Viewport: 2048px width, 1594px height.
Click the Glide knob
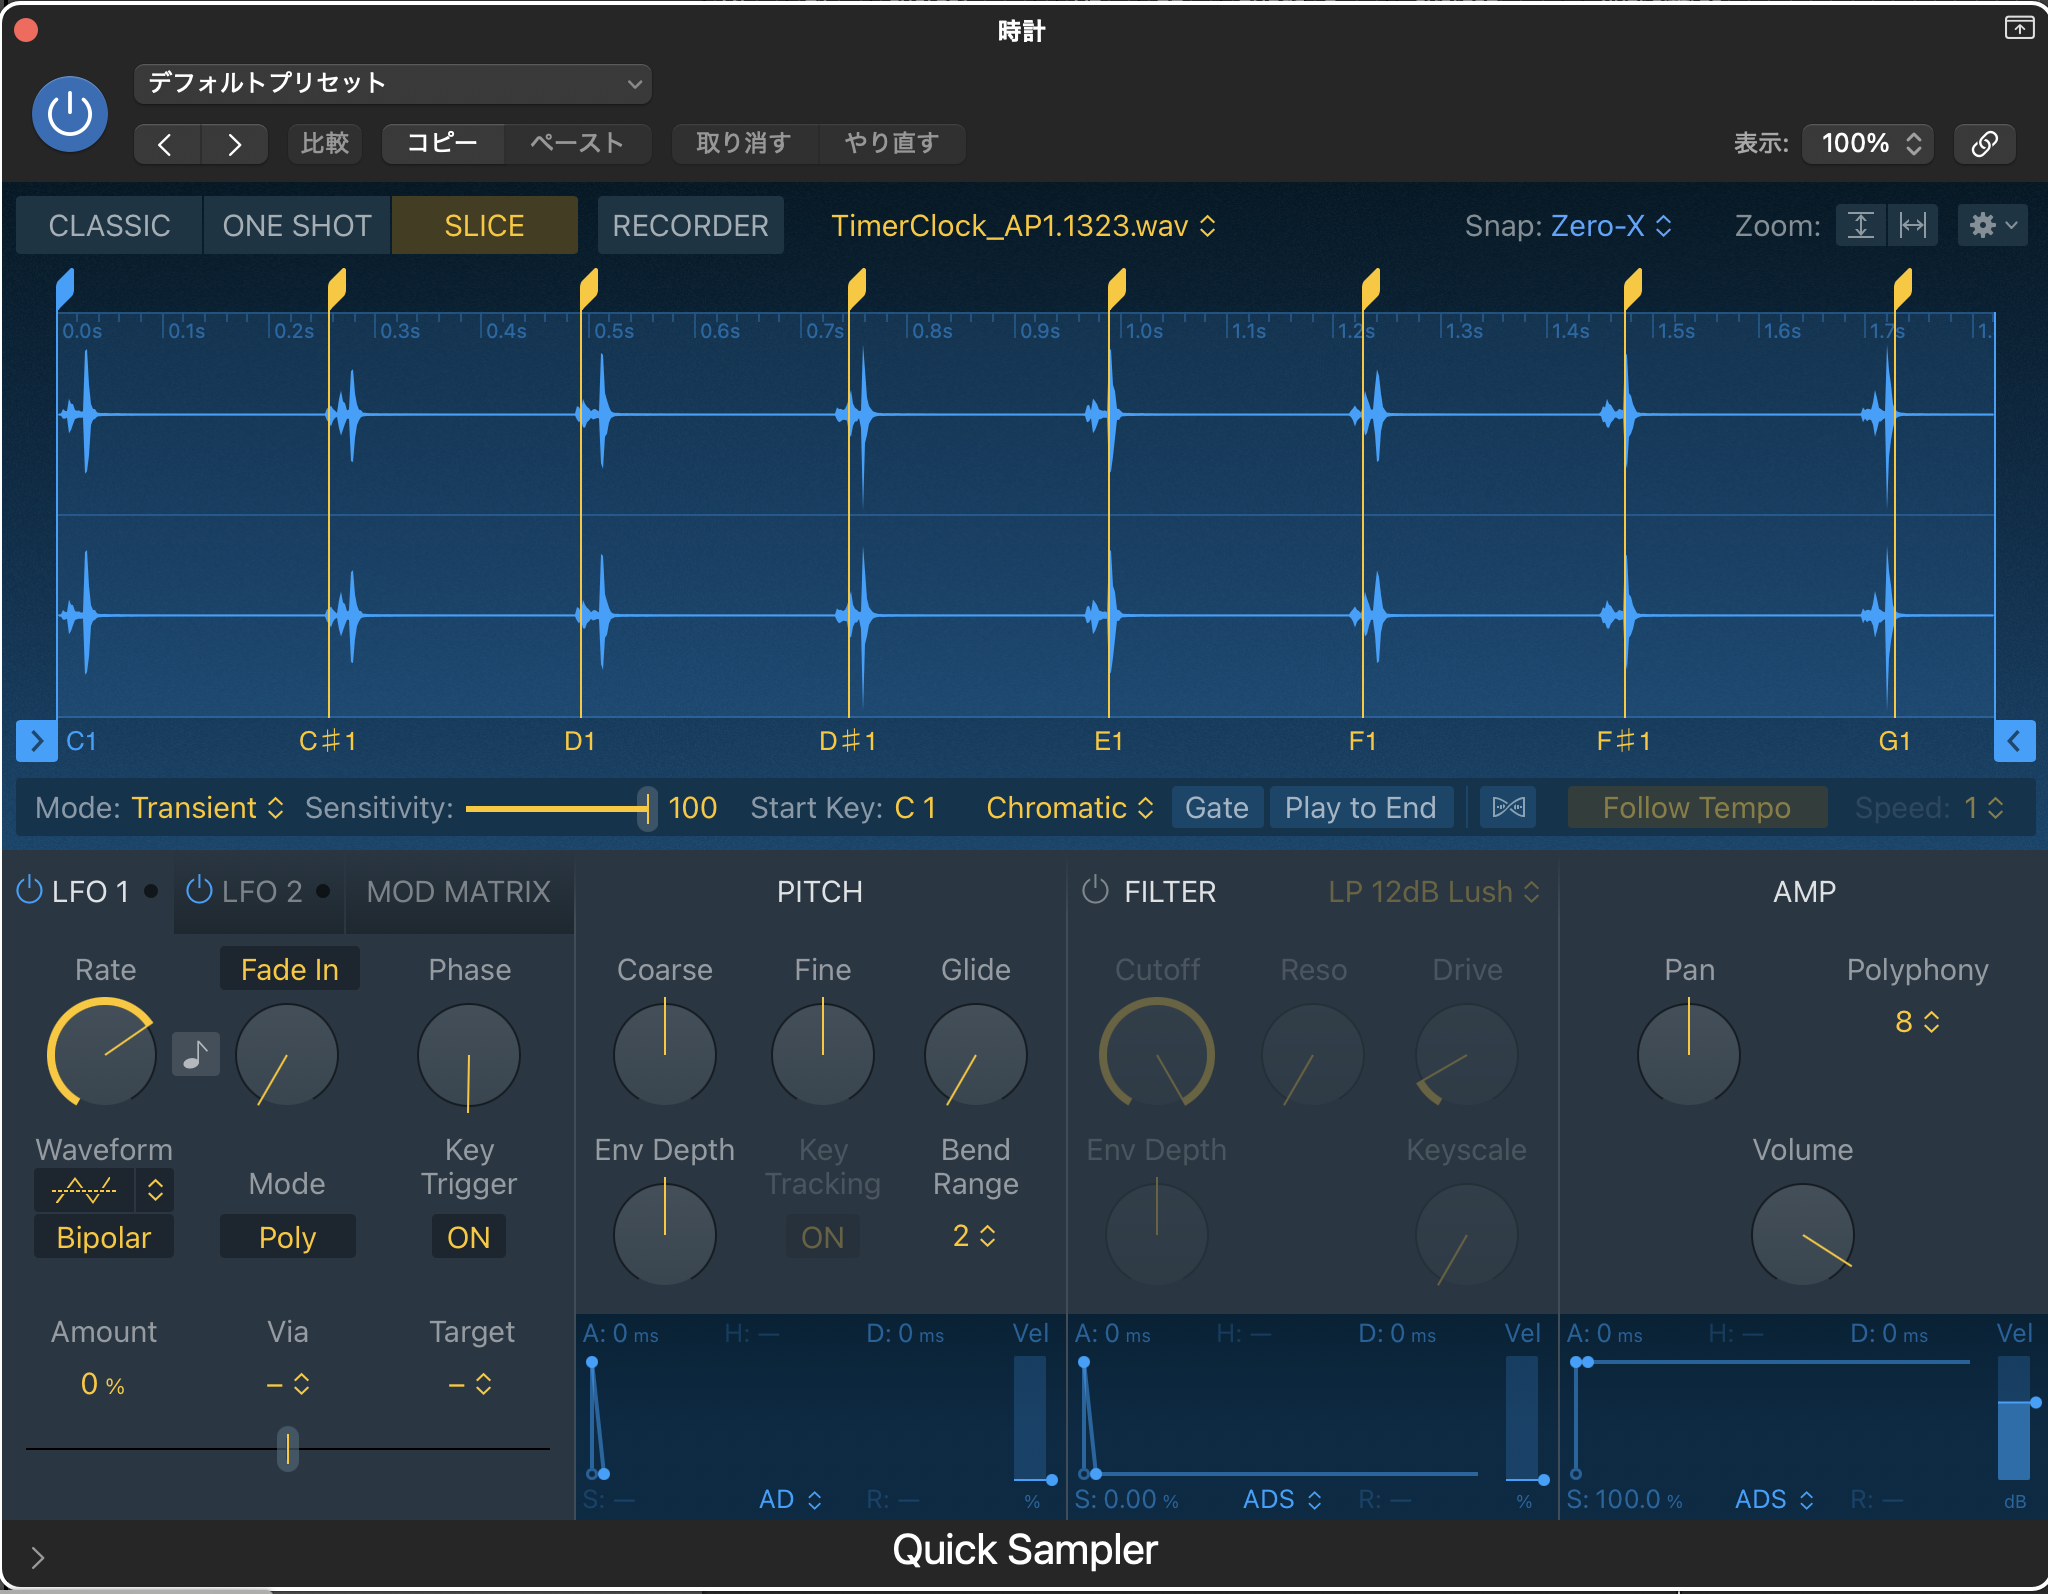coord(976,1054)
